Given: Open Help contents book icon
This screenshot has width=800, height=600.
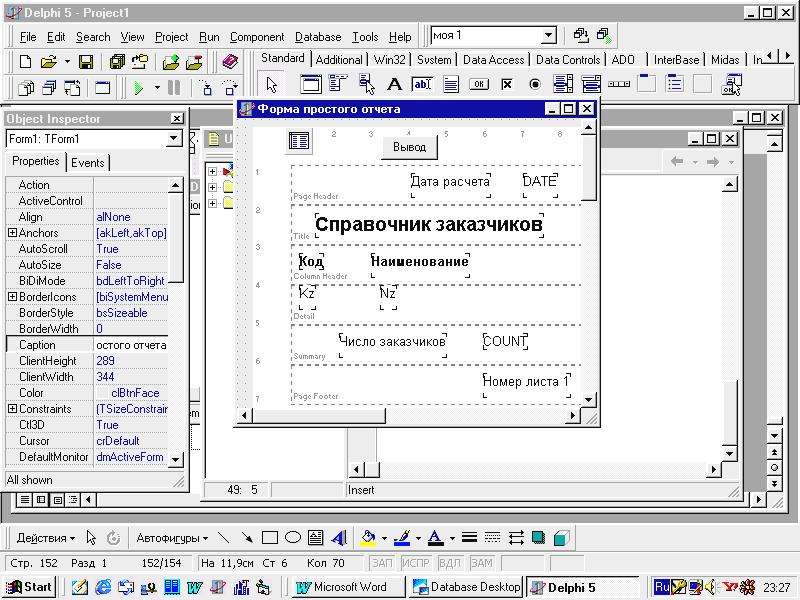Looking at the screenshot, I should (231, 62).
